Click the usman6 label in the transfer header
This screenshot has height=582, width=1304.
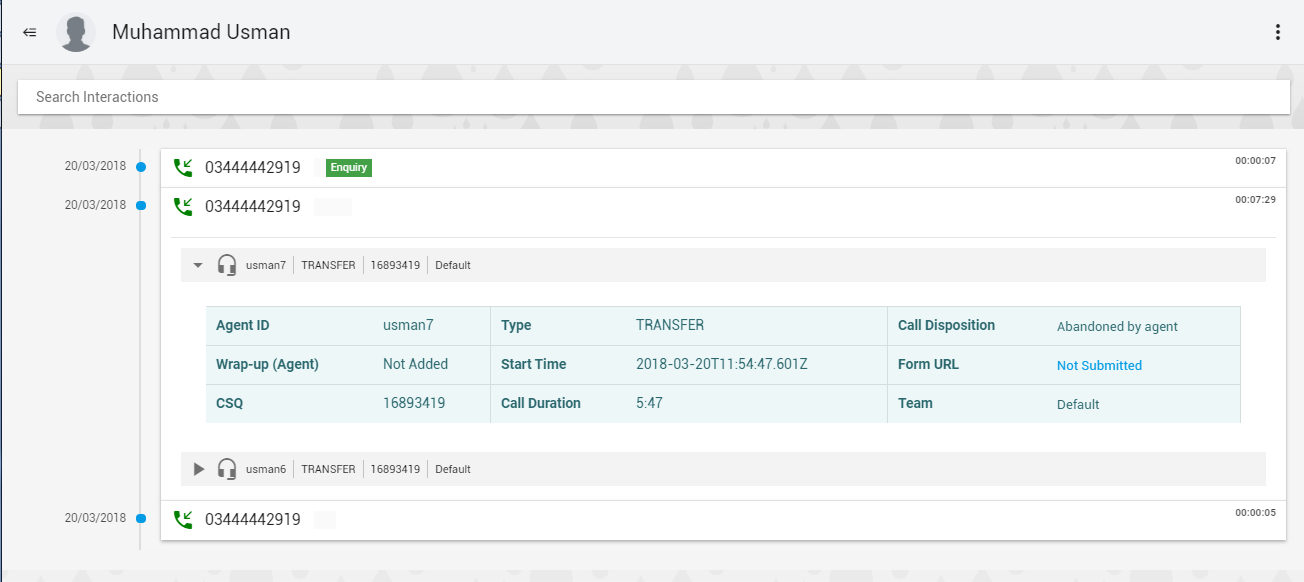pos(266,470)
